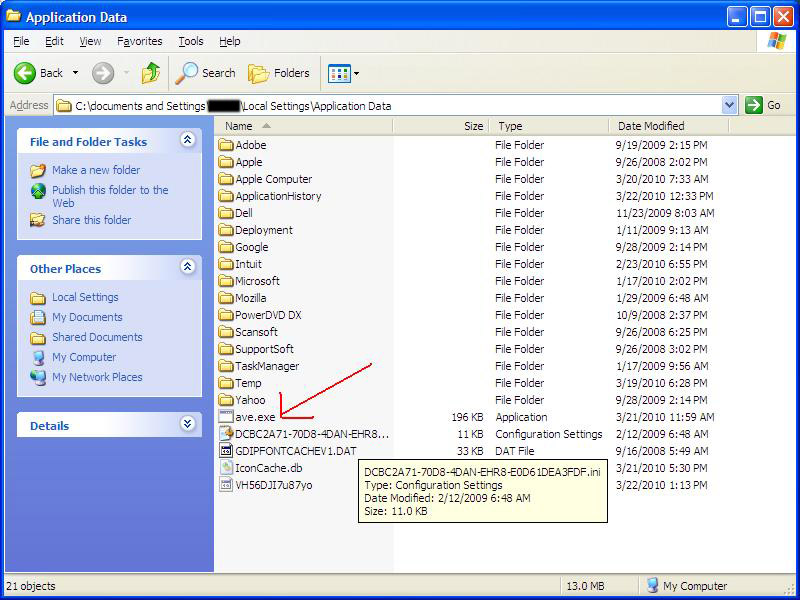Viewport: 800px width, 600px height.
Task: Click the GDIPFONTCACHEV1.DAT file name
Action: click(x=296, y=452)
